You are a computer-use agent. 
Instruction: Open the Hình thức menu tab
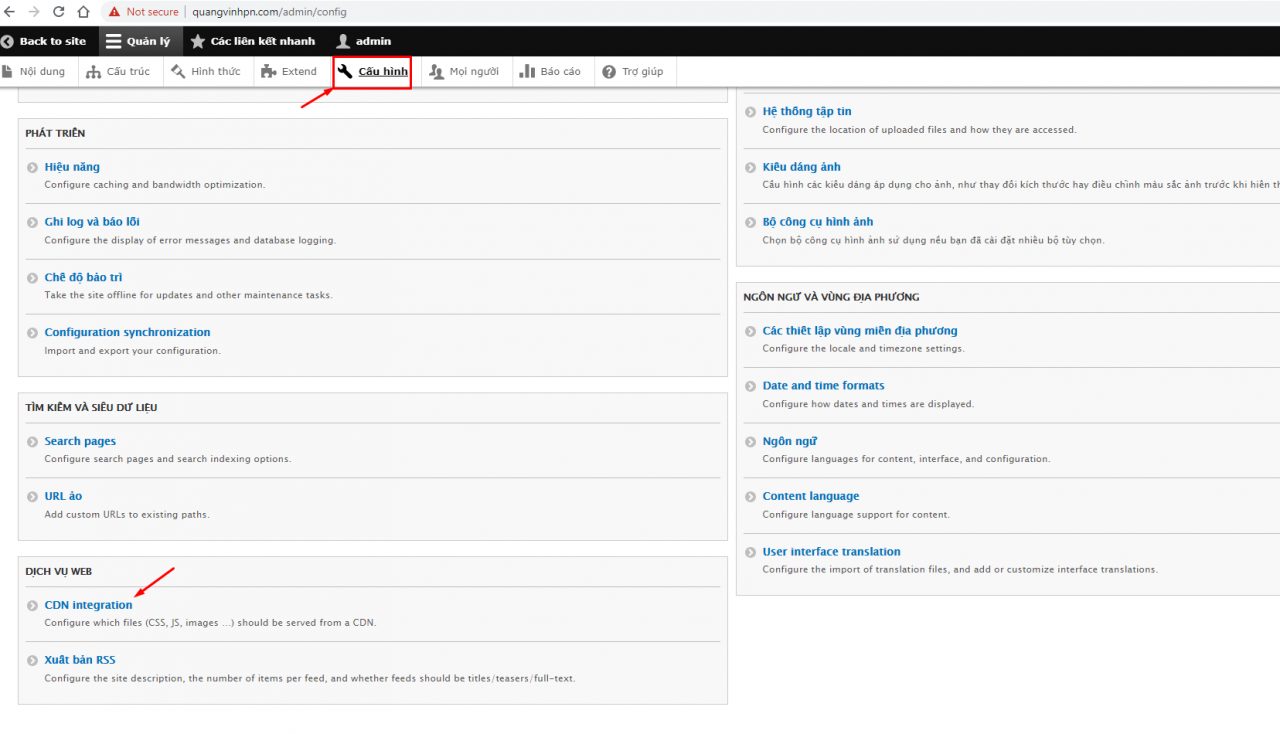pyautogui.click(x=206, y=72)
